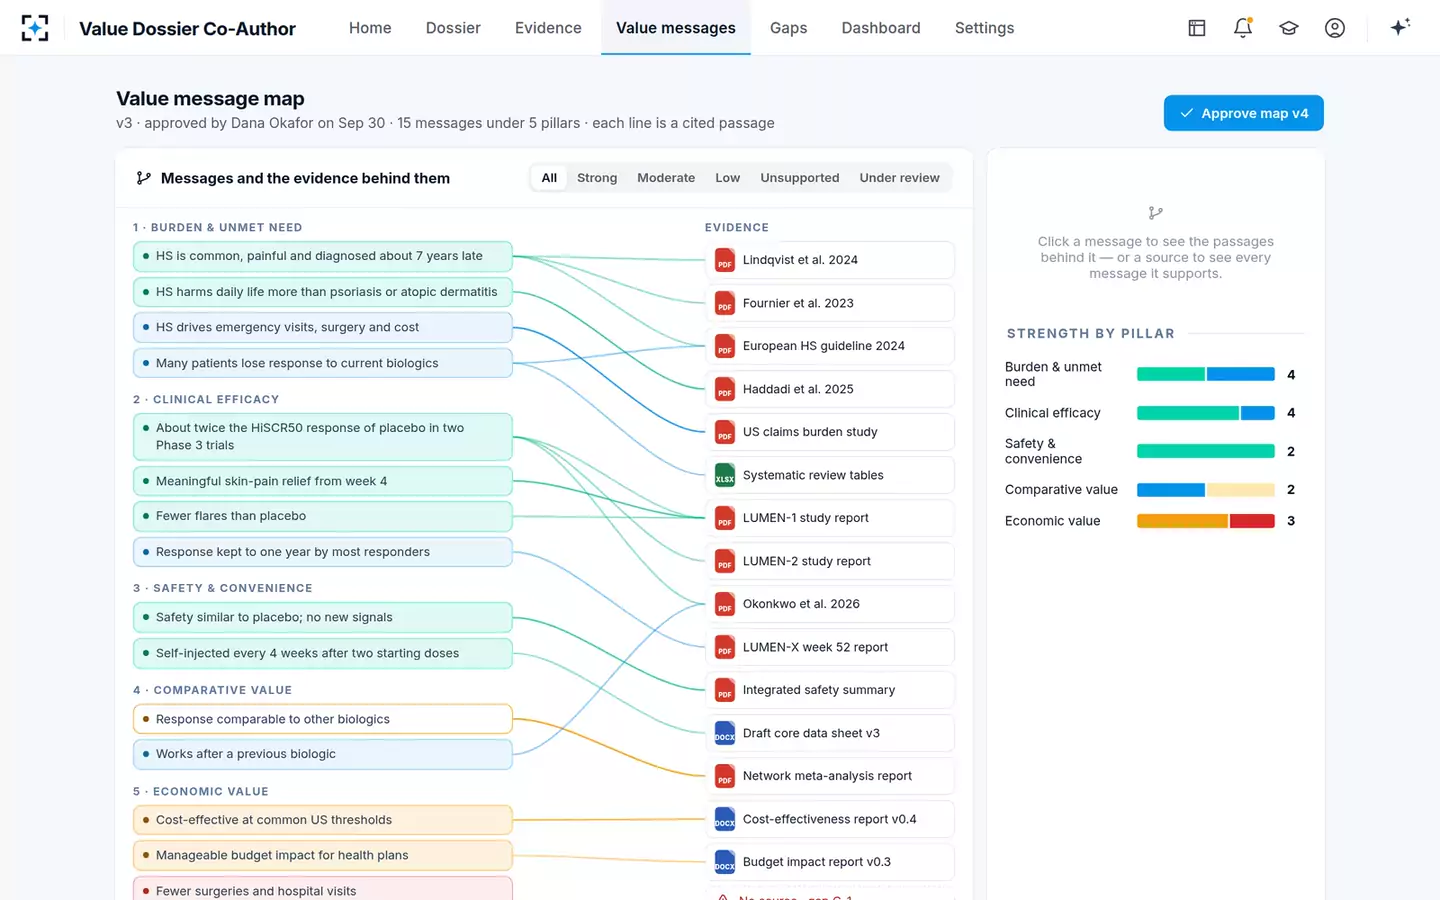
Task: Filter messages by Low evidence
Action: click(x=728, y=178)
